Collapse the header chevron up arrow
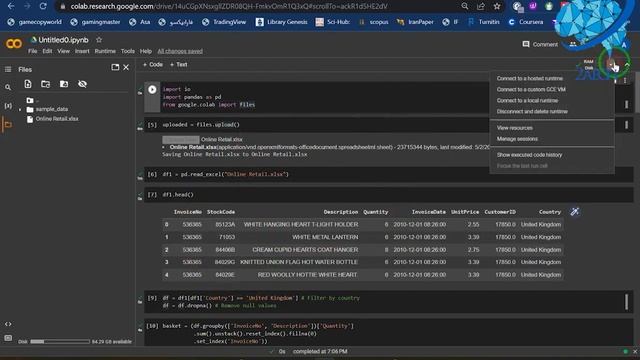 click(627, 64)
